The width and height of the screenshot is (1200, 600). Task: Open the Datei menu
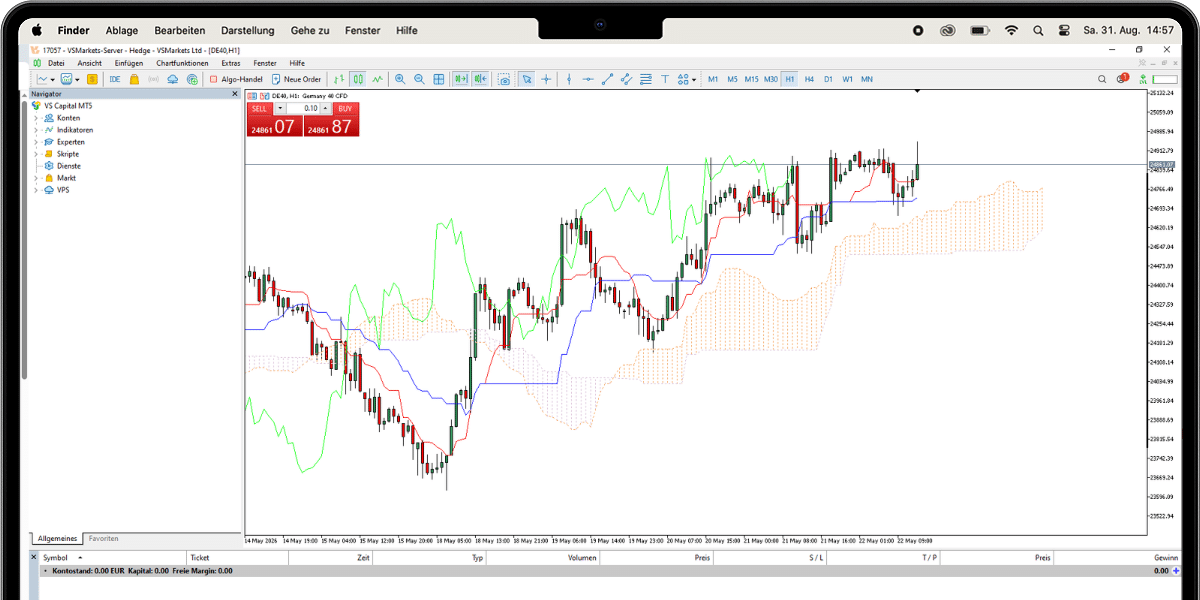coord(56,63)
